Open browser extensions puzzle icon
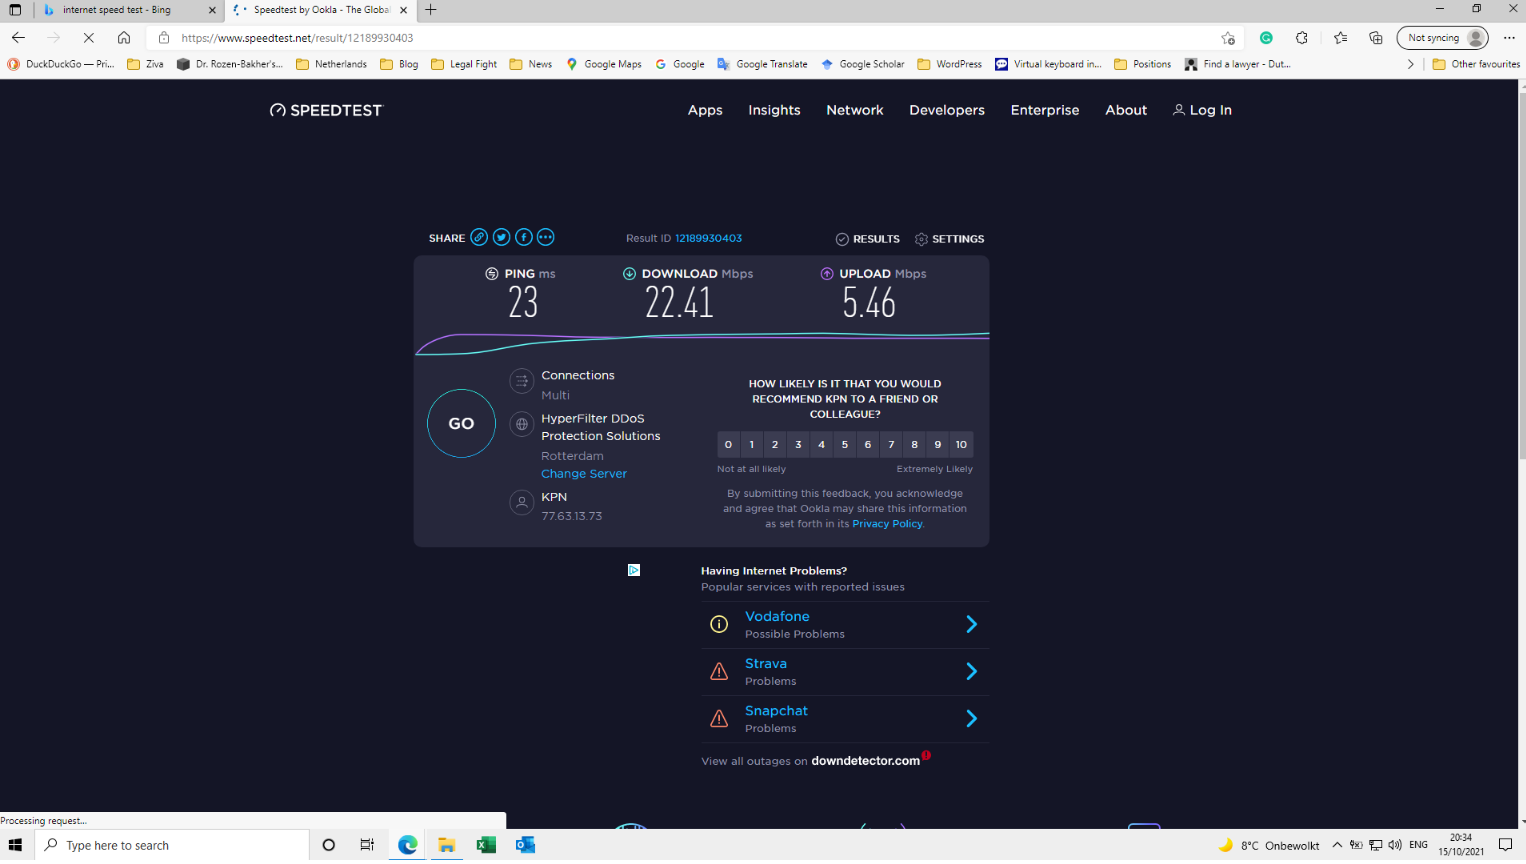 click(x=1302, y=38)
